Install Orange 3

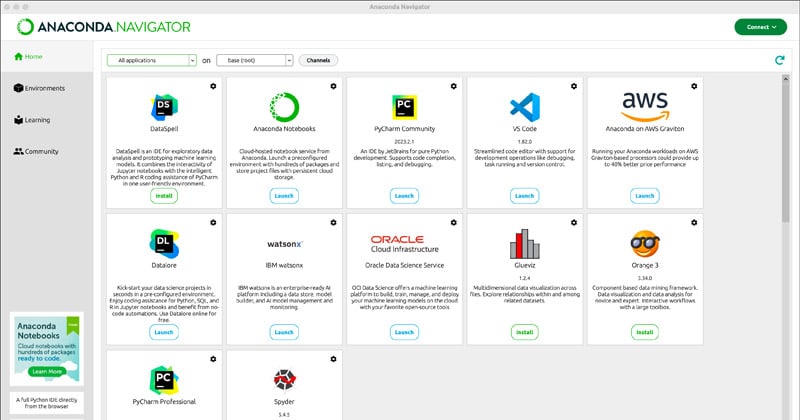[x=645, y=332]
